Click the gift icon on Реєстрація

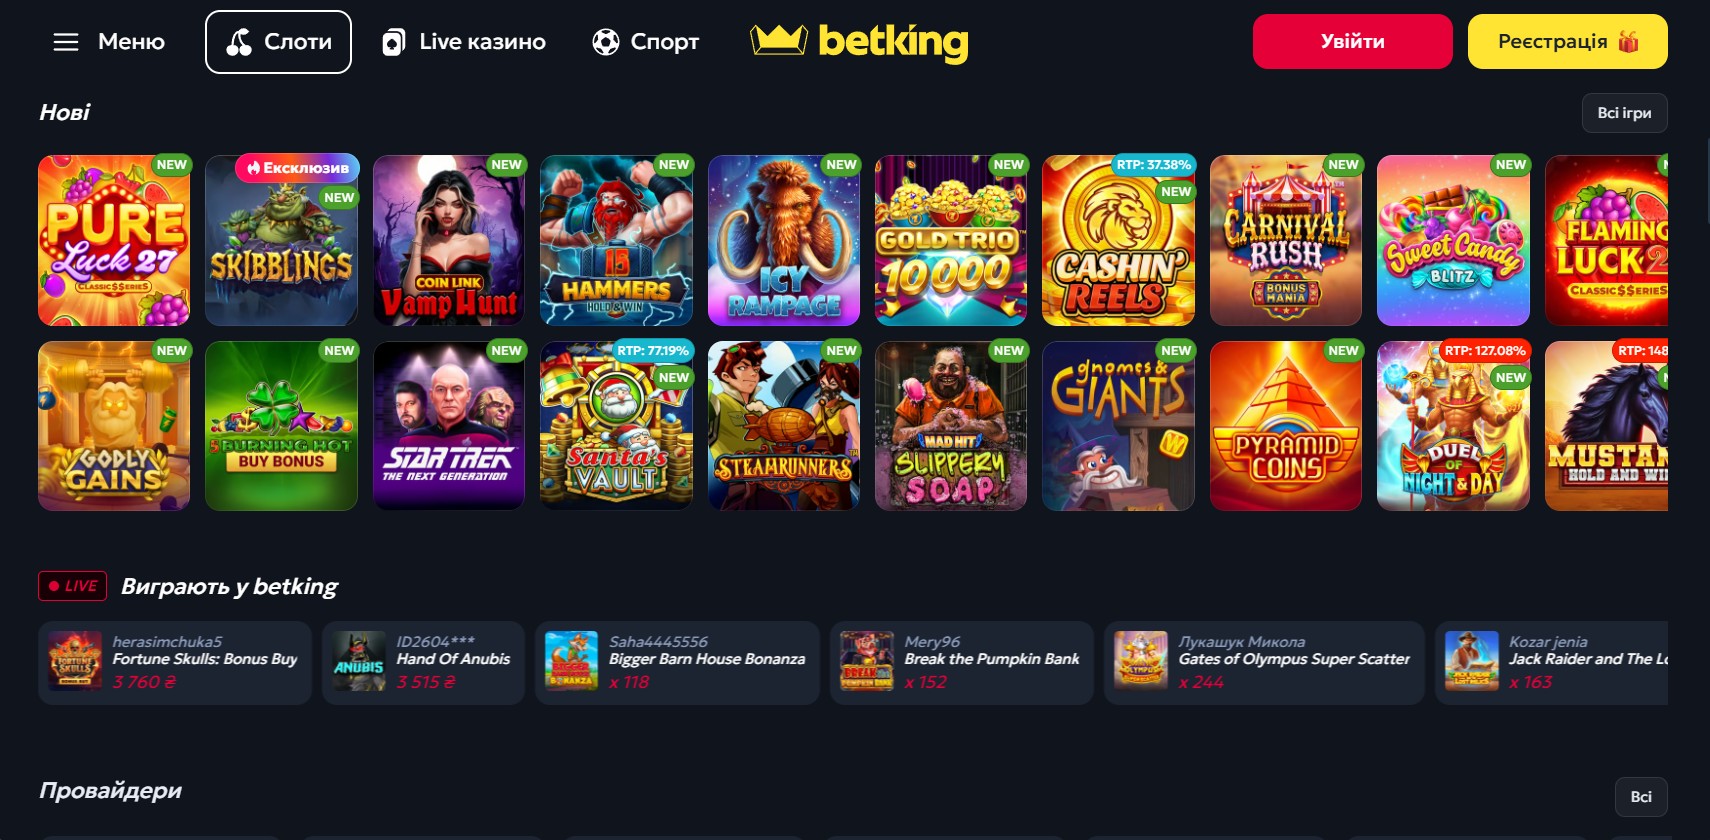click(1629, 41)
